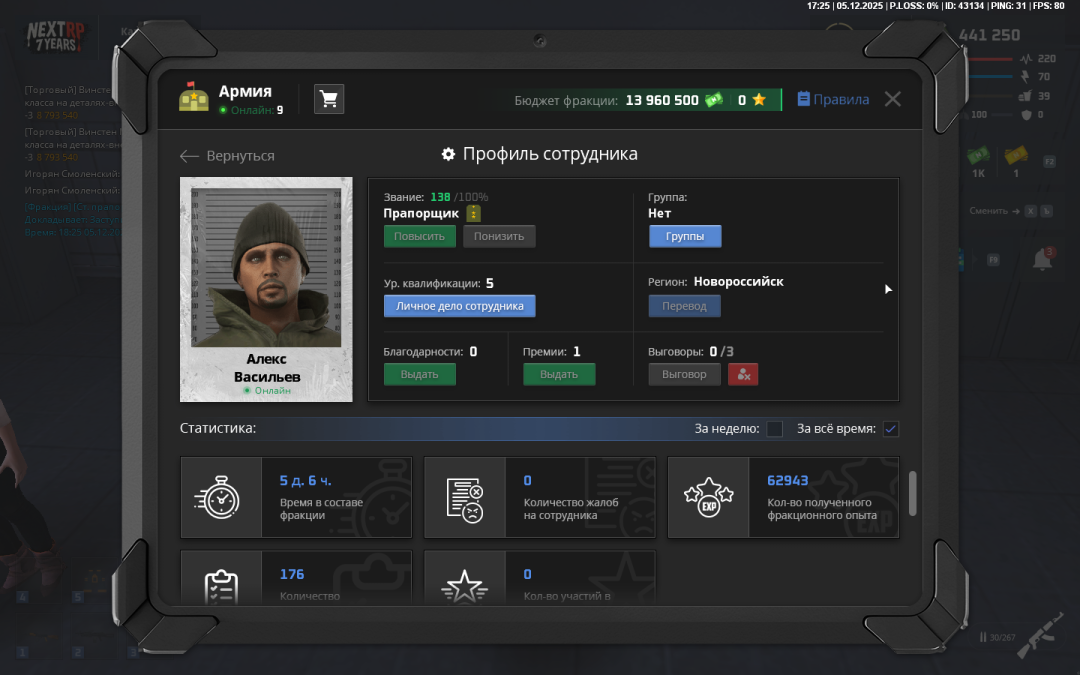Click the complaints document icon
Image resolution: width=1080 pixels, height=675 pixels.
pos(465,497)
